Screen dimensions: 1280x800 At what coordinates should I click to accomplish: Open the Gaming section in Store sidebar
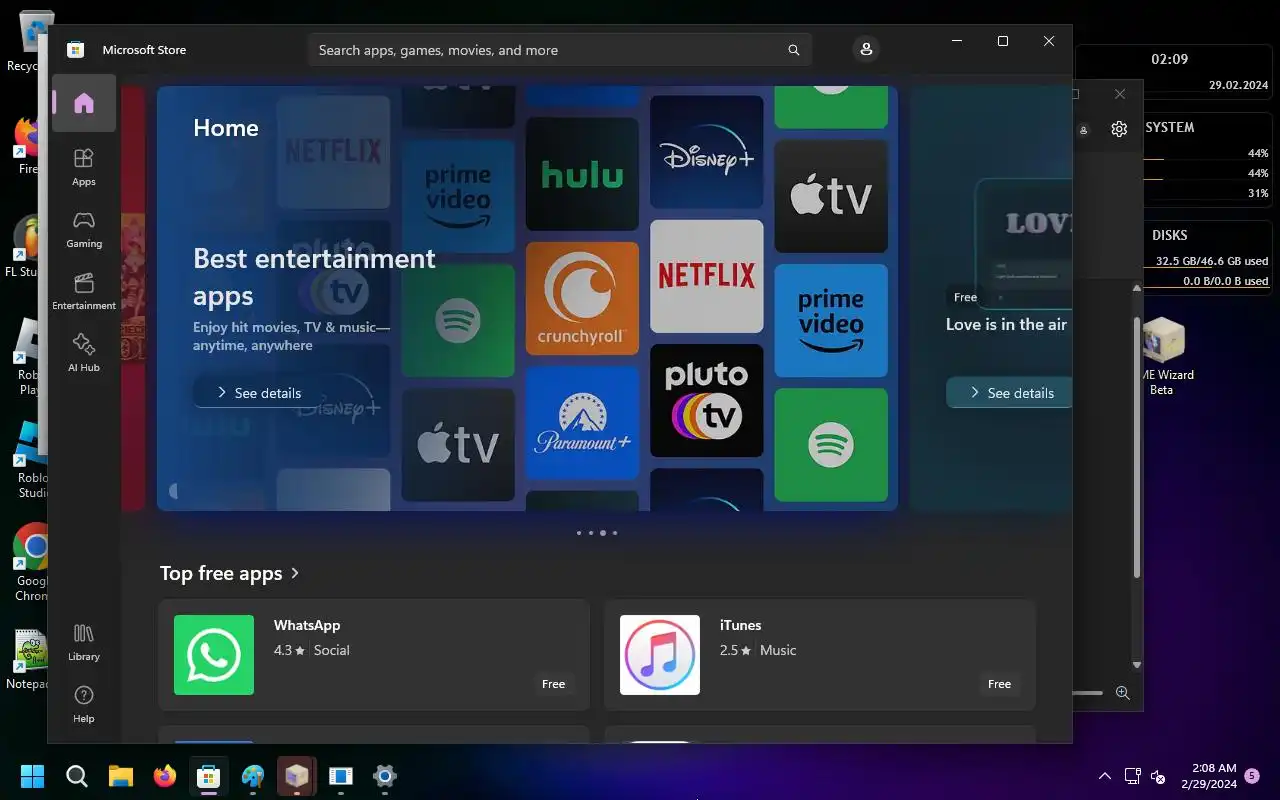pyautogui.click(x=84, y=228)
